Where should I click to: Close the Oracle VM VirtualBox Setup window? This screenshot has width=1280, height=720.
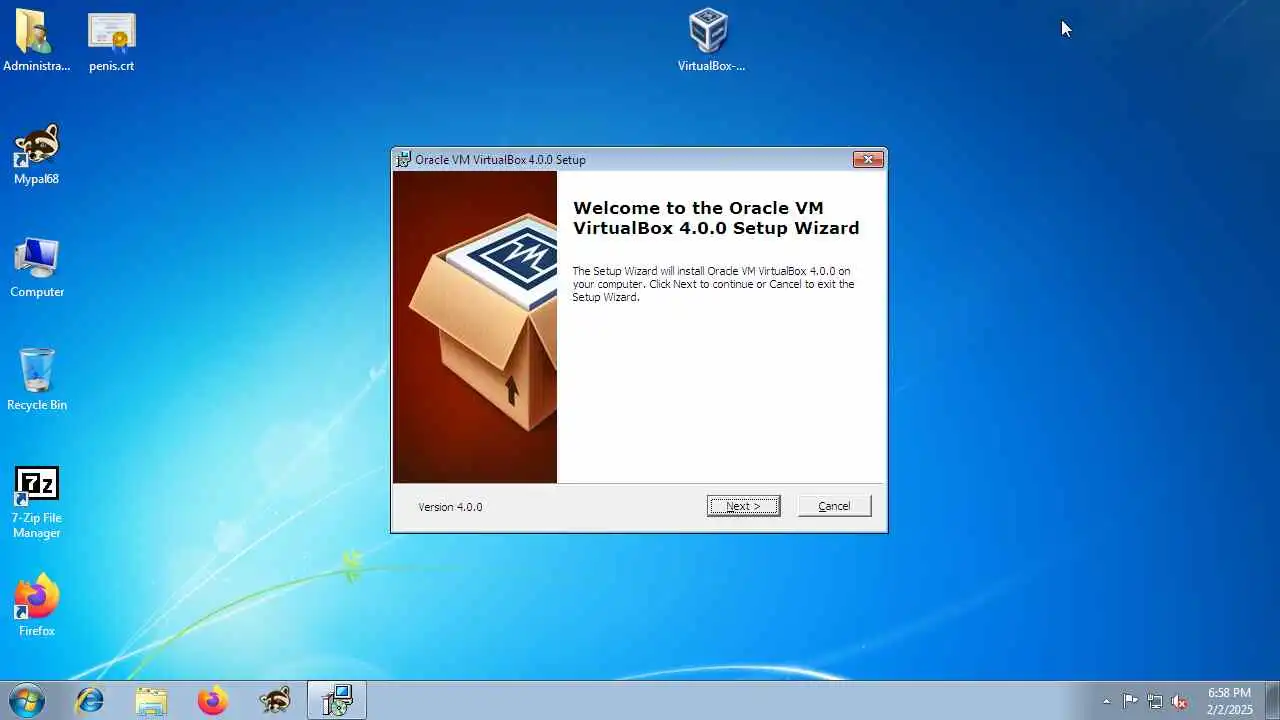coord(868,159)
